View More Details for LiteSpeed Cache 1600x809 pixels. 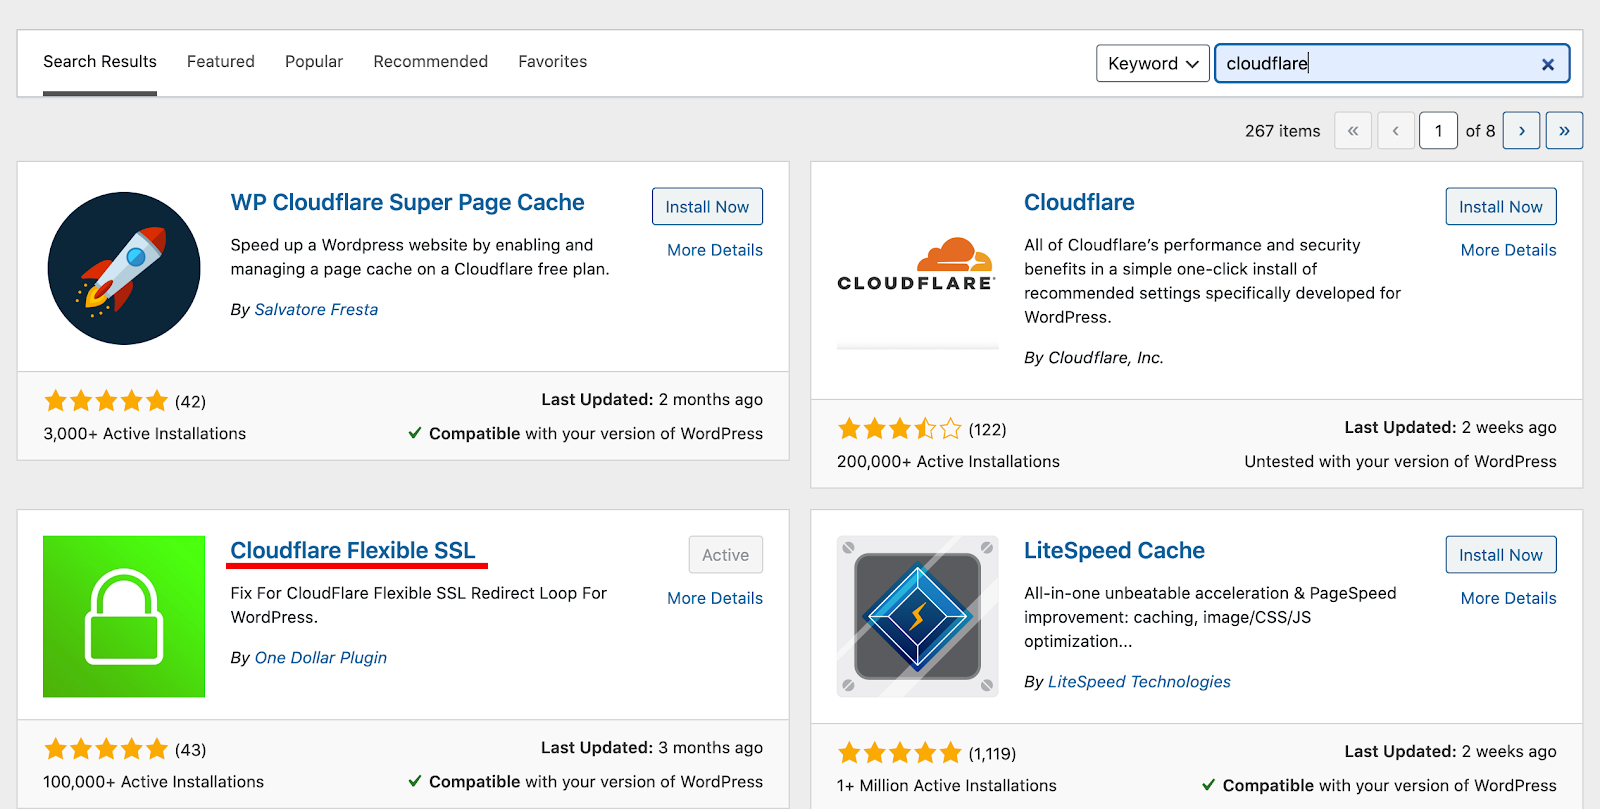pos(1508,598)
